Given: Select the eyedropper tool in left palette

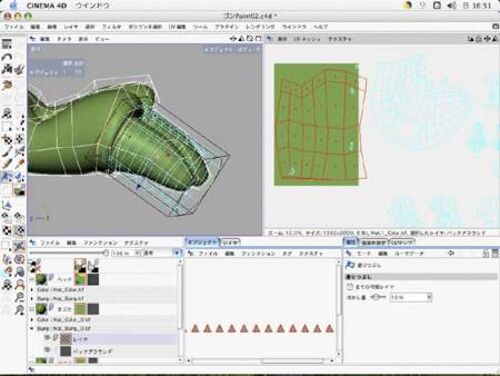Looking at the screenshot, I should coord(19,164).
